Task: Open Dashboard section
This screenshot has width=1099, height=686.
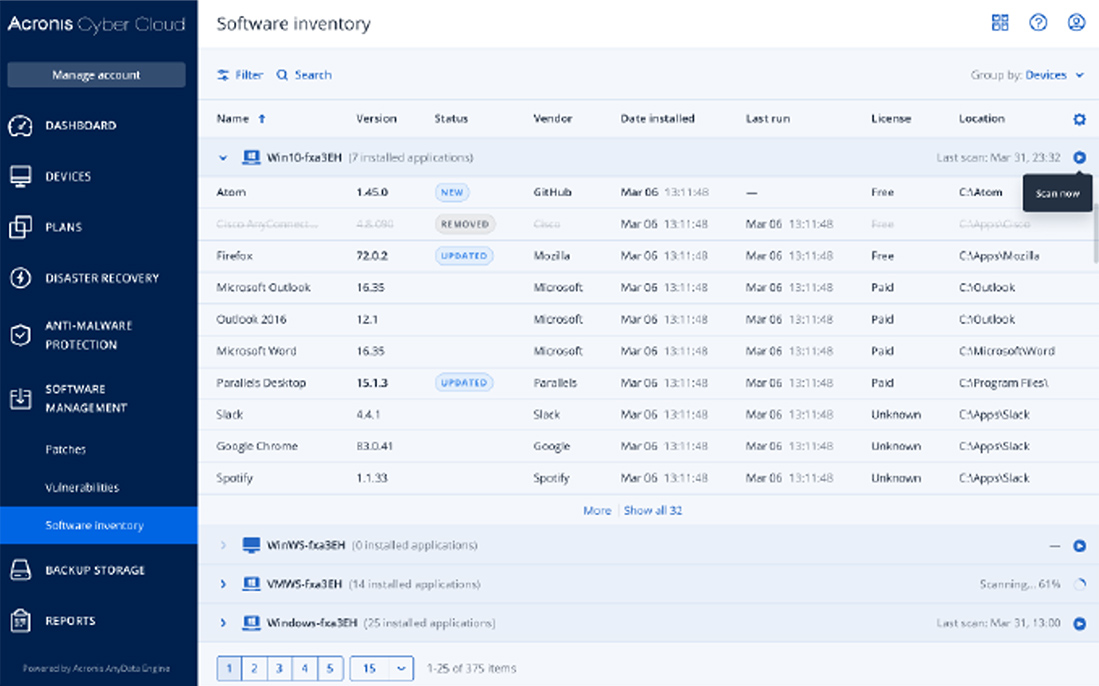Action: (81, 125)
